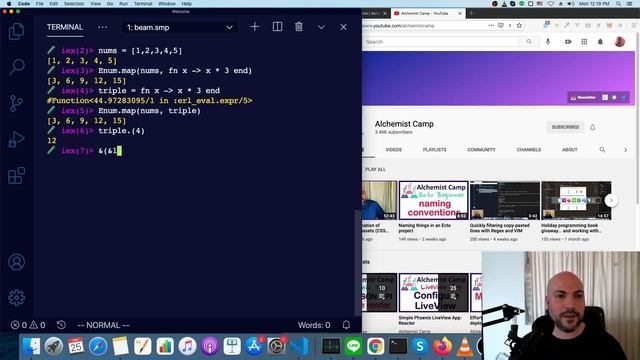
Task: Click the PLAY ALL link
Action: [x=375, y=169]
